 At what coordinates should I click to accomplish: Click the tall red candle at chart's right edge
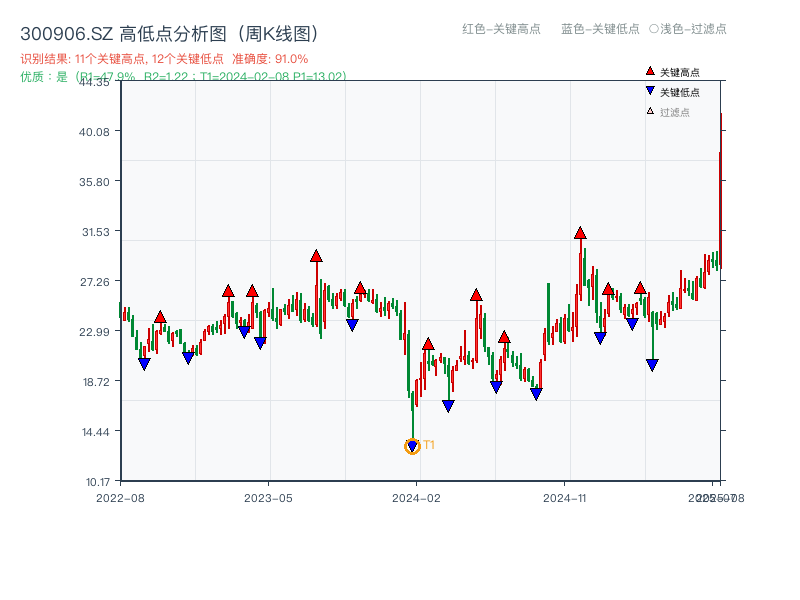(x=720, y=191)
